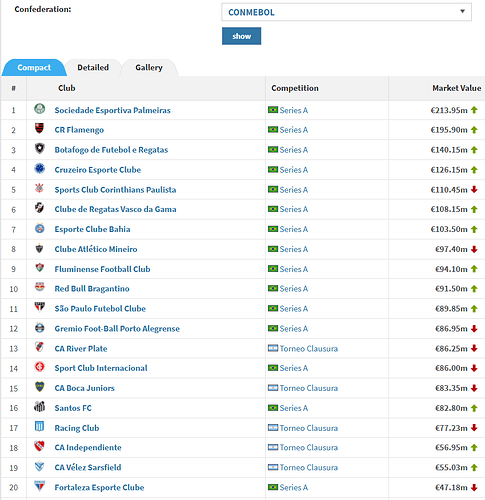Click the CA River Plate crest icon
Screen dimensions: 485x500
click(x=40, y=347)
